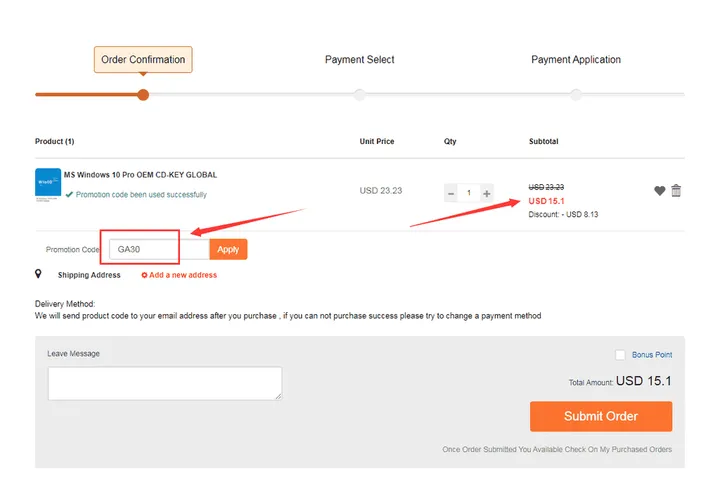This screenshot has width=720, height=504.
Task: Increase quantity with the plus button
Action: click(487, 193)
